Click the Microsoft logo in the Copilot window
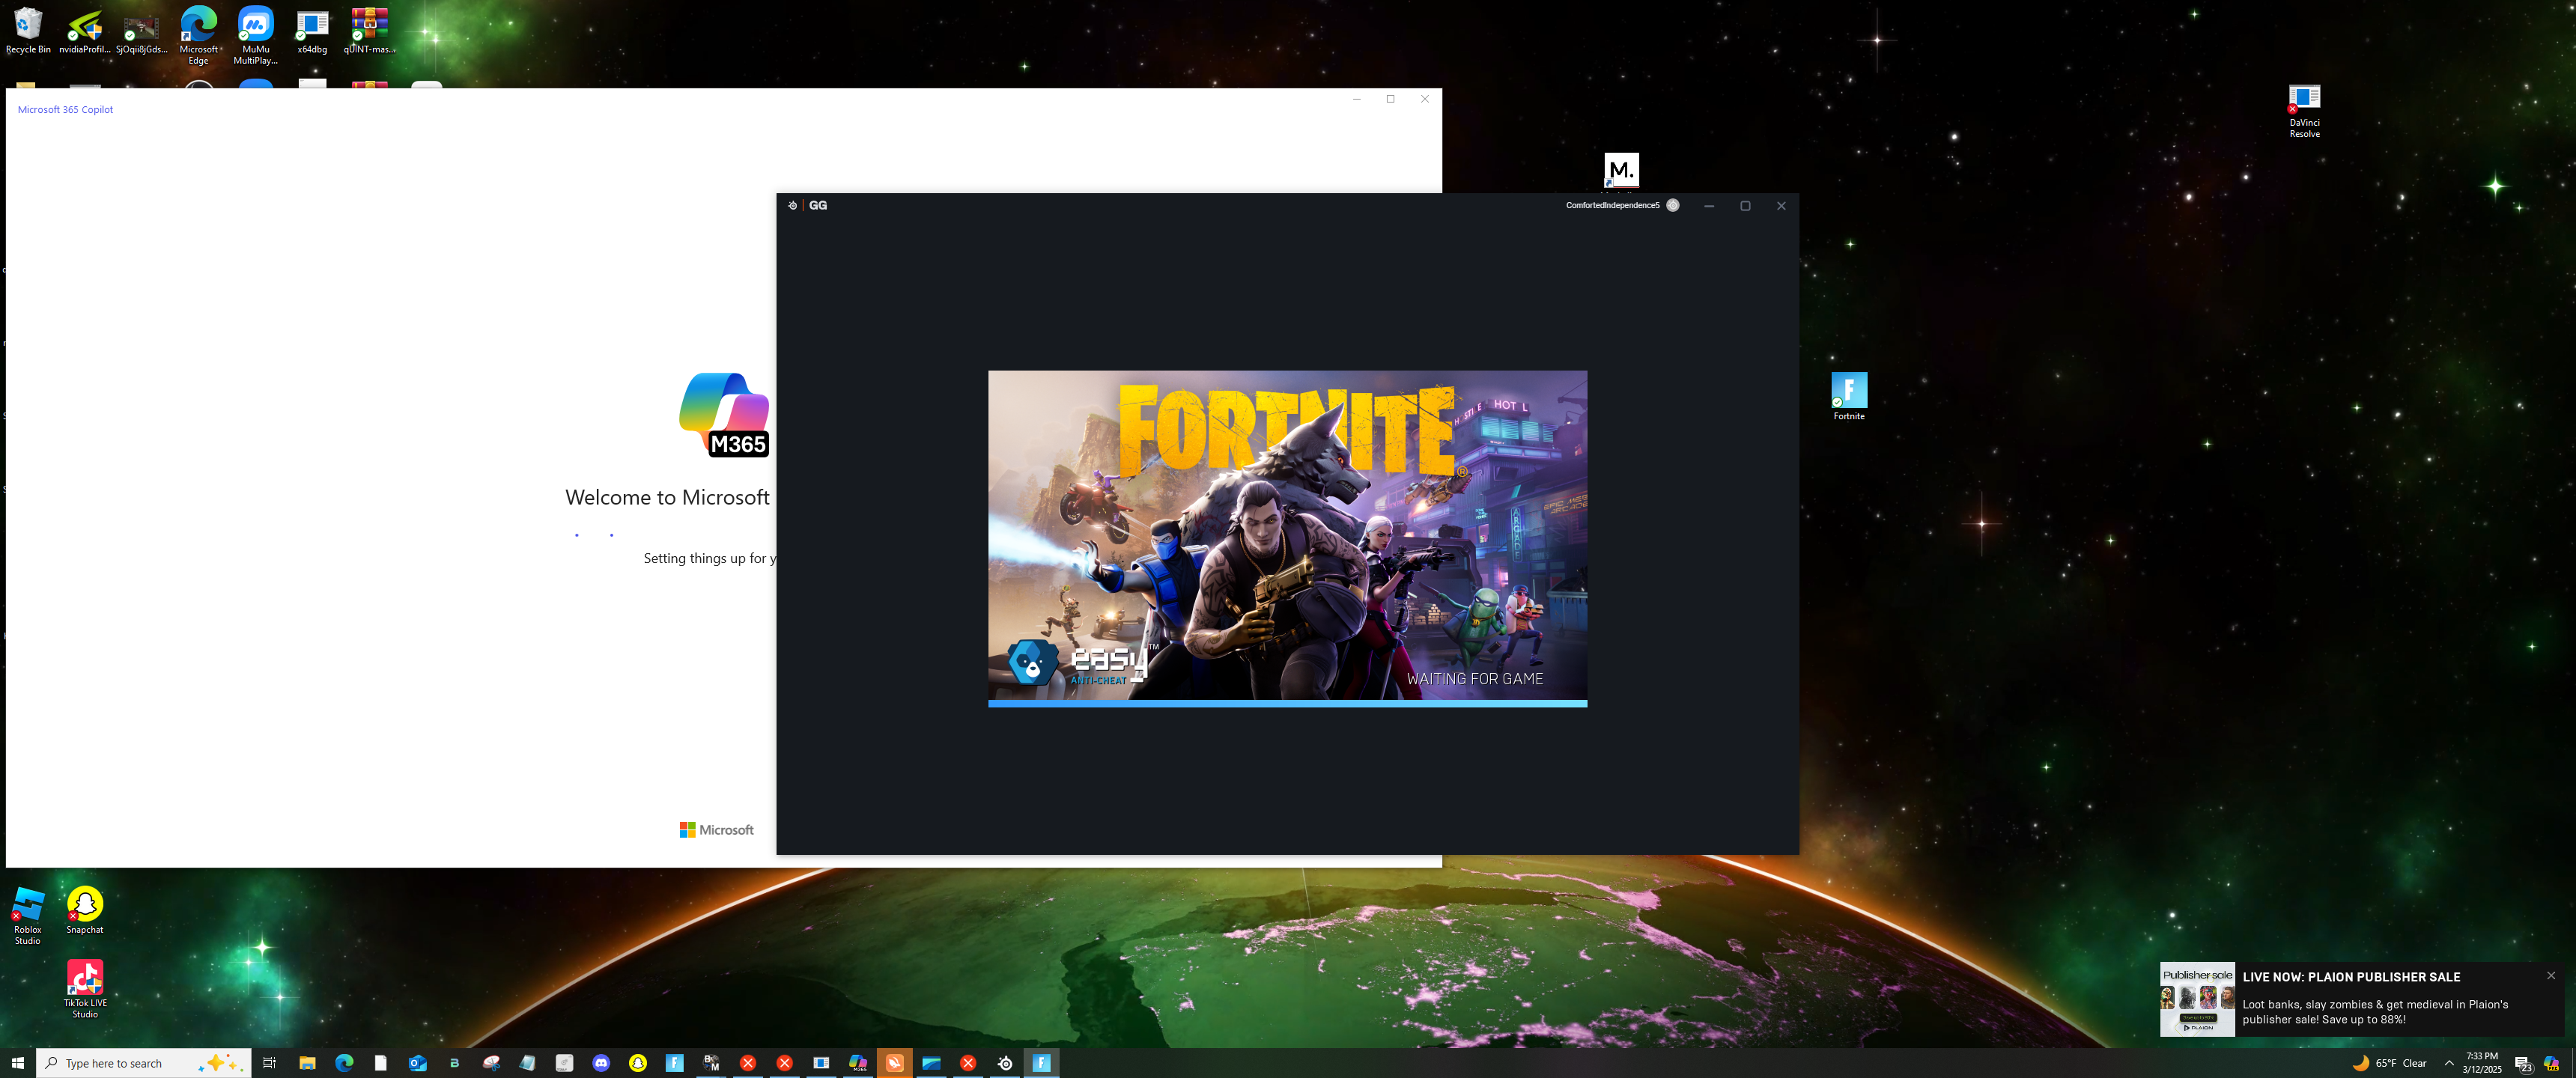The height and width of the screenshot is (1078, 2576). 716,830
